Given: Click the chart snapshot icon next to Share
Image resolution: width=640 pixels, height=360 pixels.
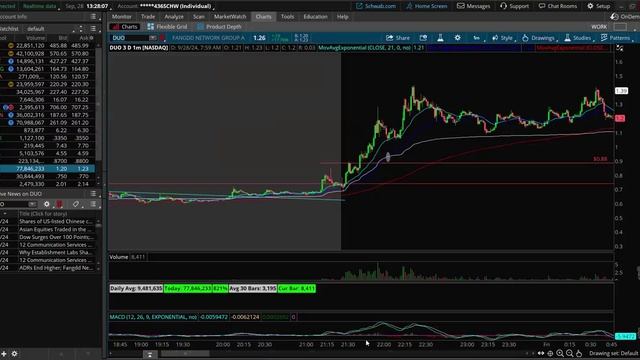Looking at the screenshot, I should point(423,38).
